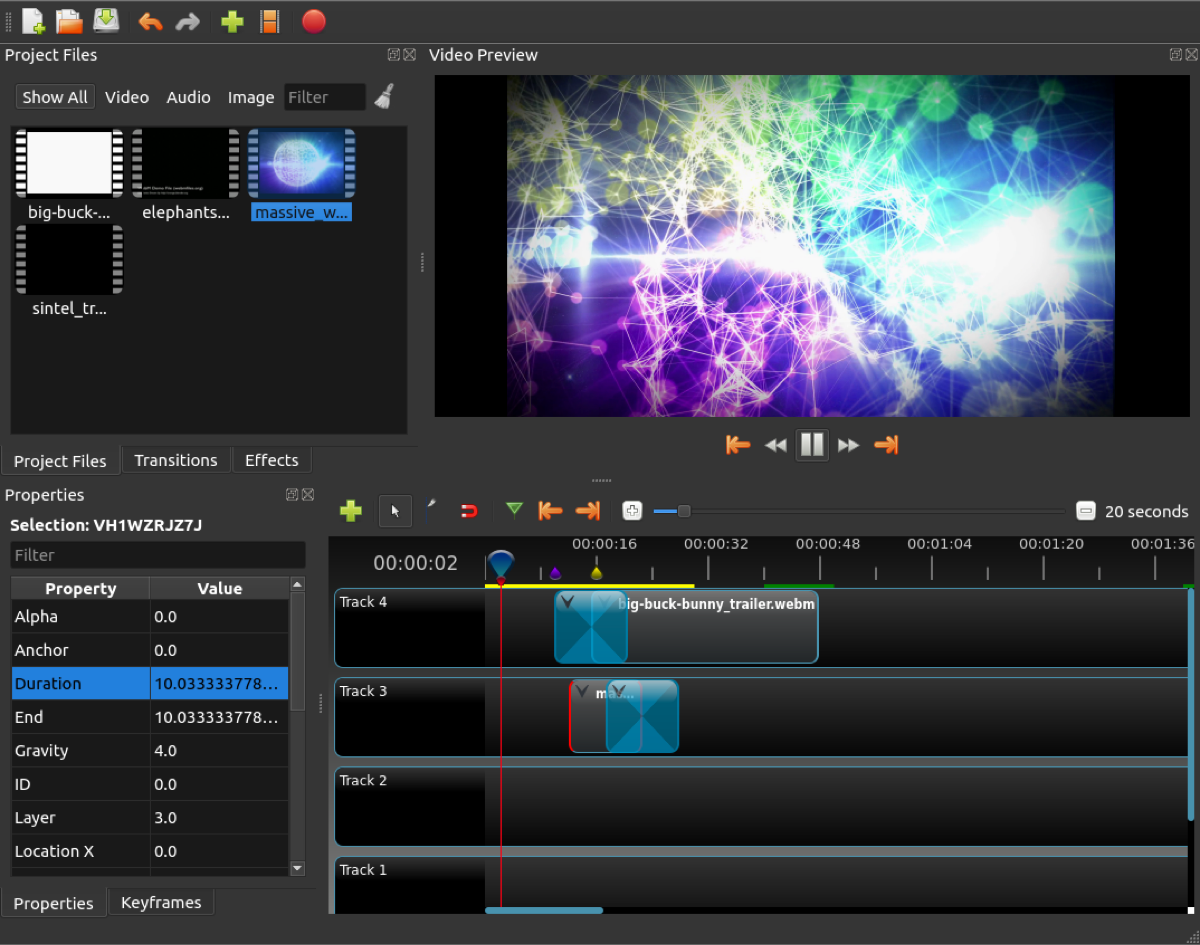
Task: Add a marker with the green triangle dropdown
Action: point(514,511)
